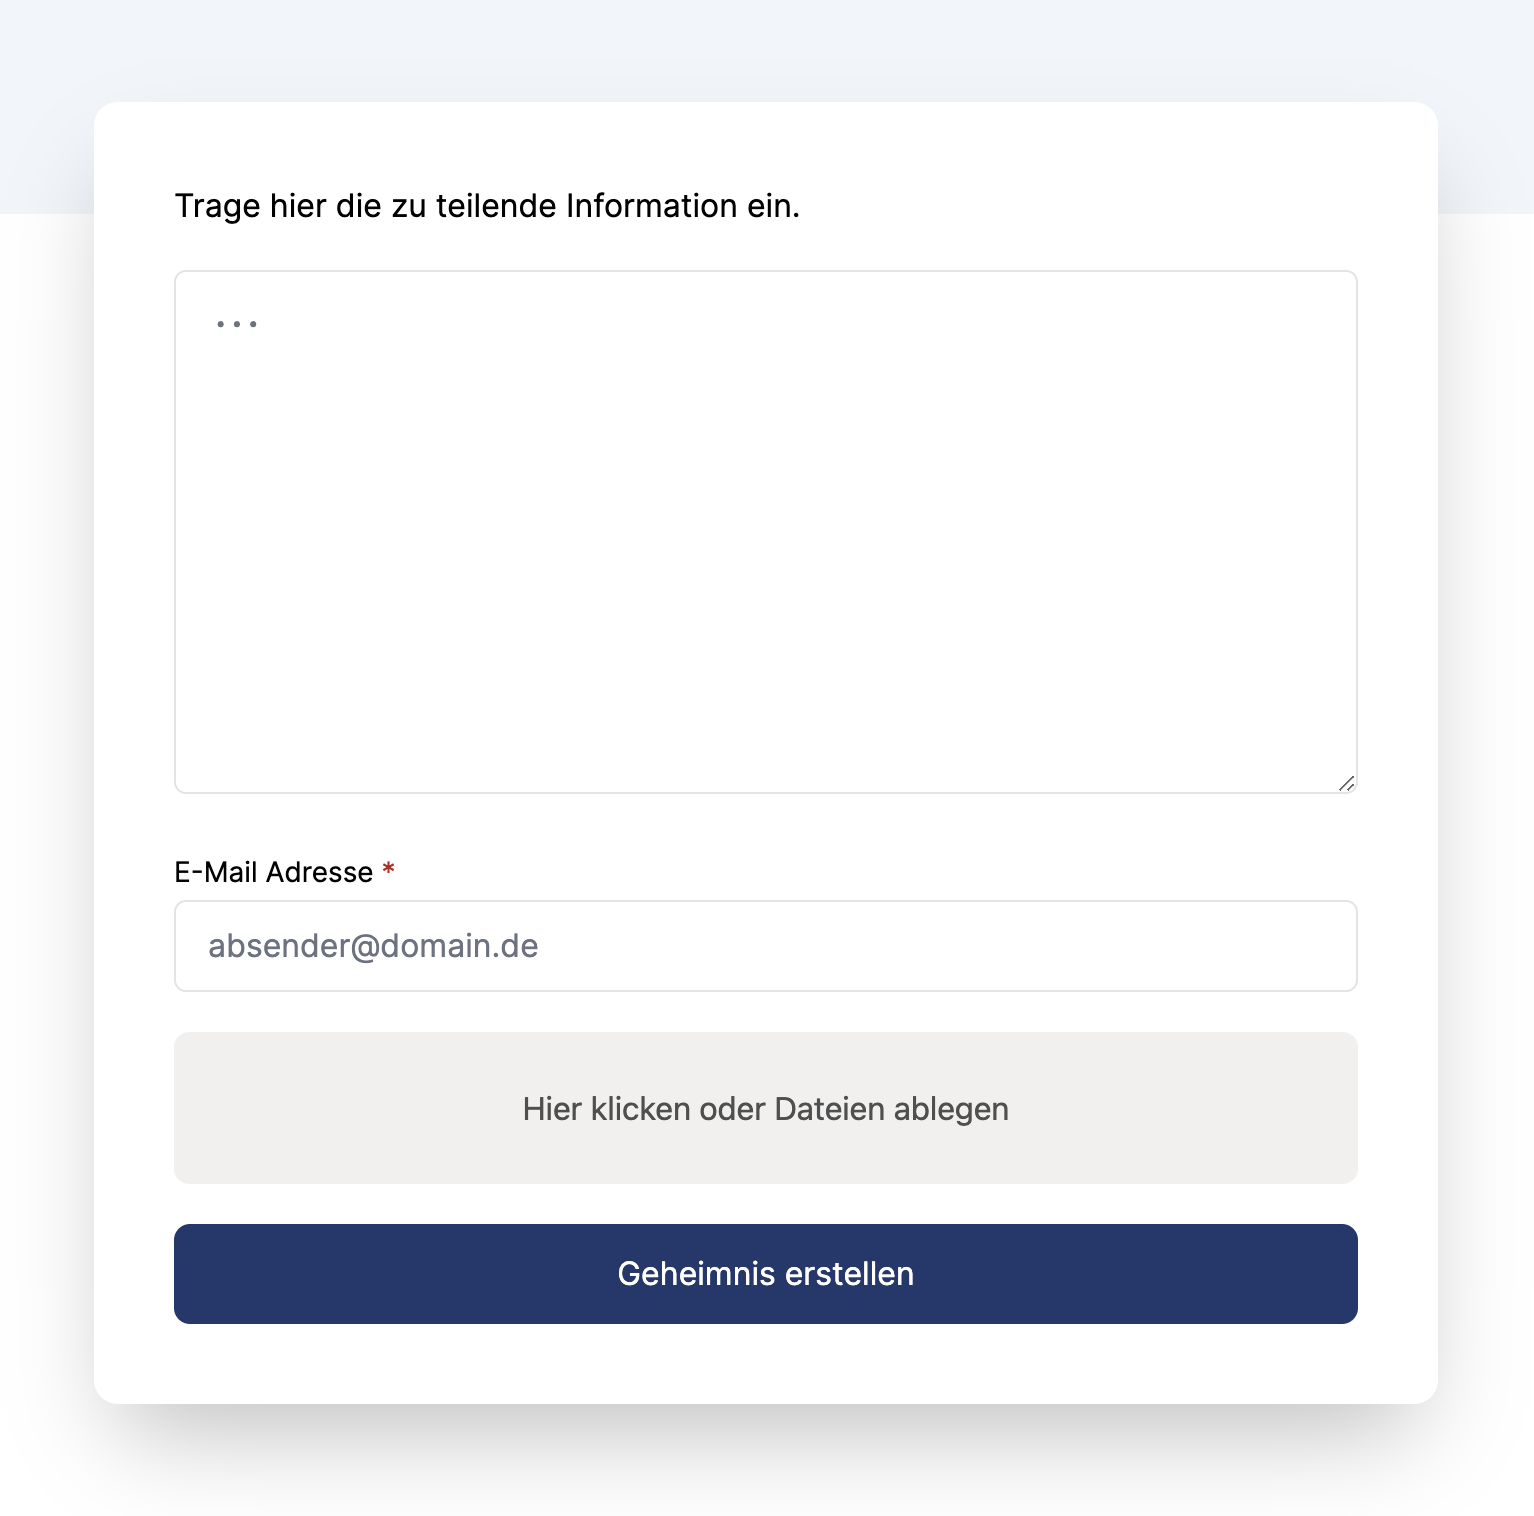This screenshot has width=1534, height=1516.
Task: Click the word Adresse in the email label
Action: point(320,872)
